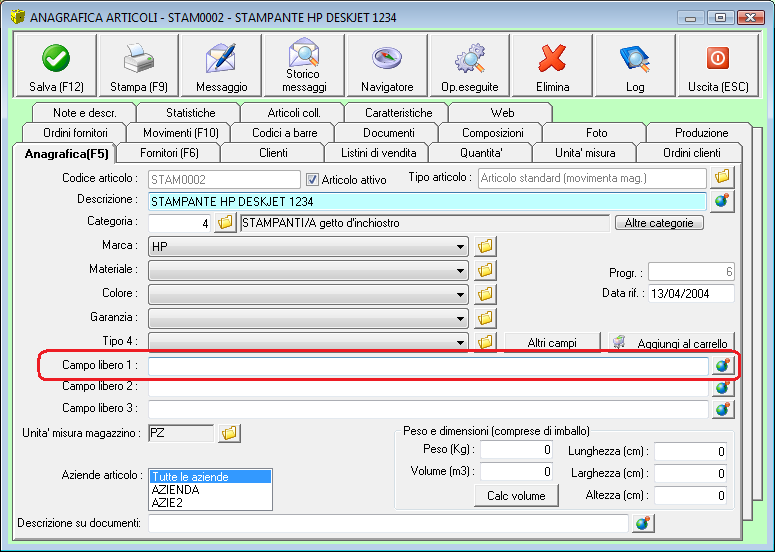The width and height of the screenshot is (775, 552).
Task: Open the Web tab
Action: tap(502, 113)
